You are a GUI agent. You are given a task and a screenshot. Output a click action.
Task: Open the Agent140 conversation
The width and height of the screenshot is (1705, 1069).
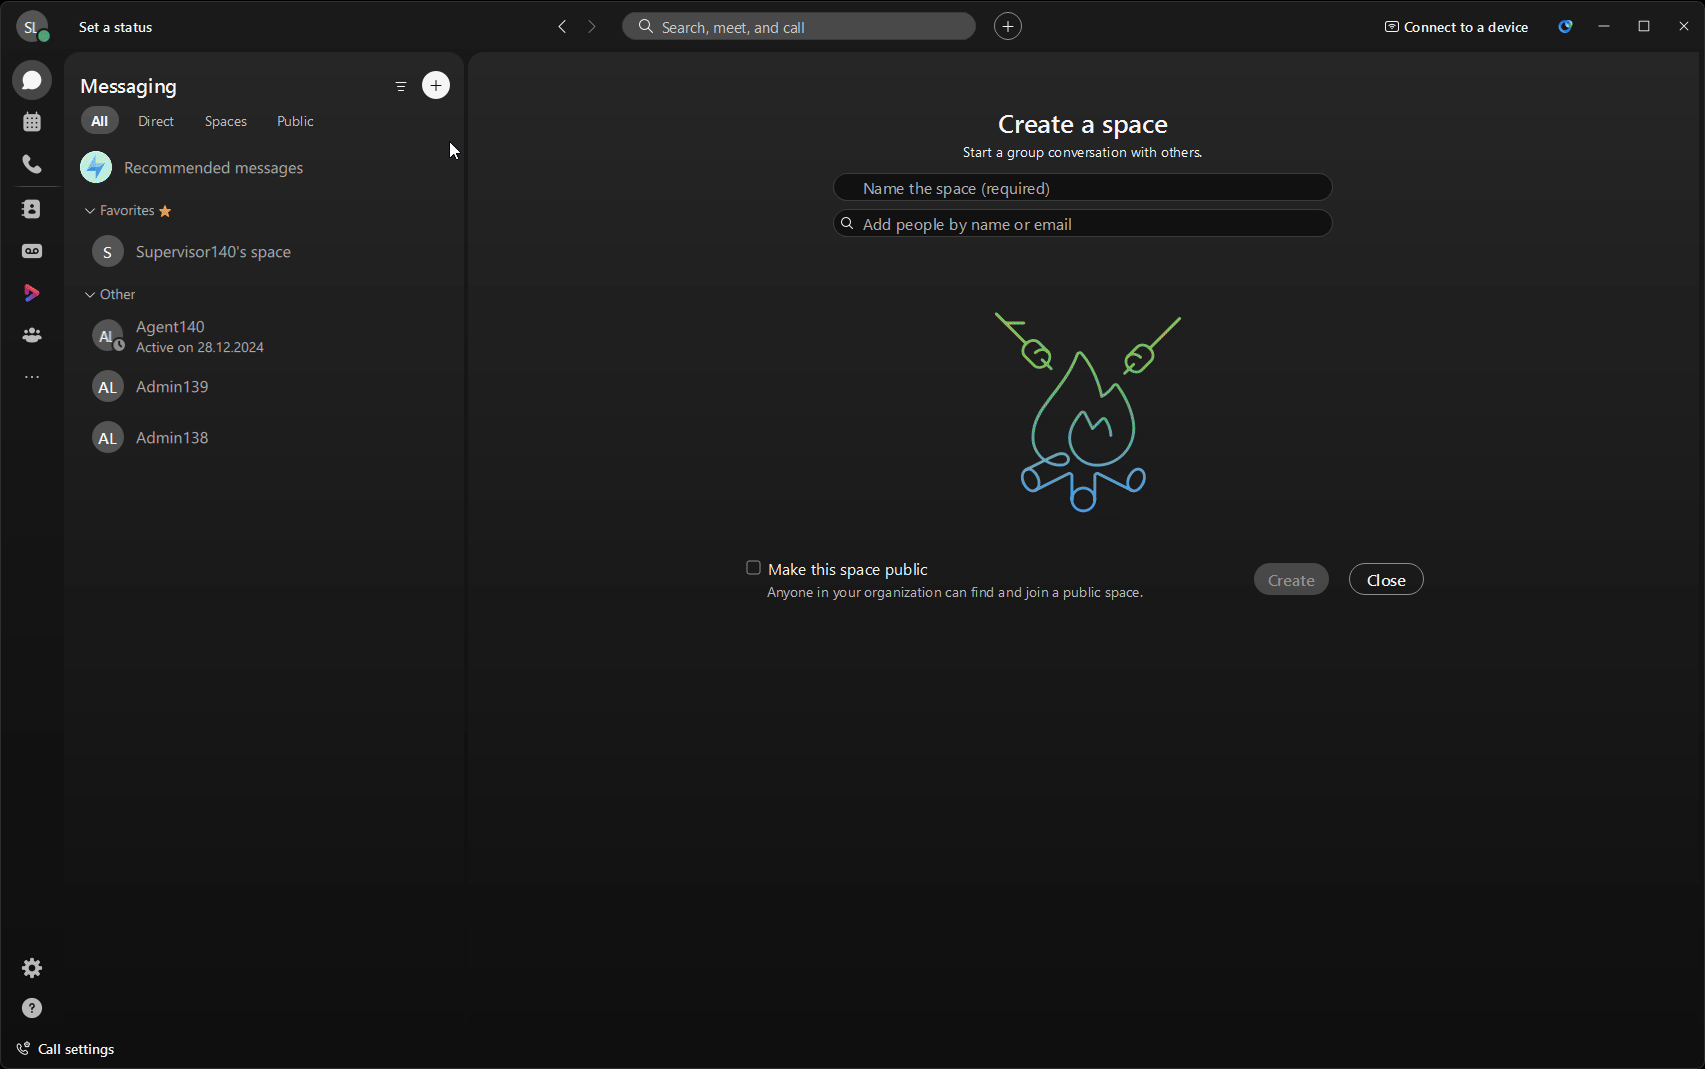(264, 336)
